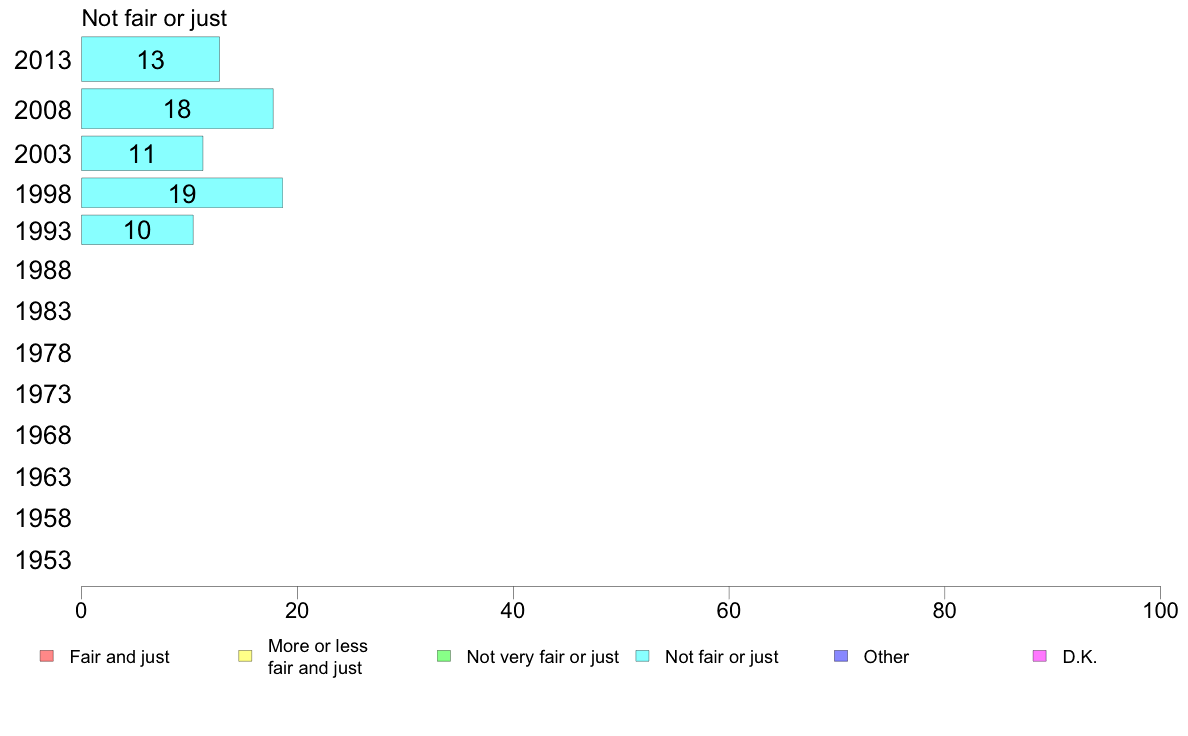Click the Other legend label text
The width and height of the screenshot is (1188, 736).
[x=886, y=657]
